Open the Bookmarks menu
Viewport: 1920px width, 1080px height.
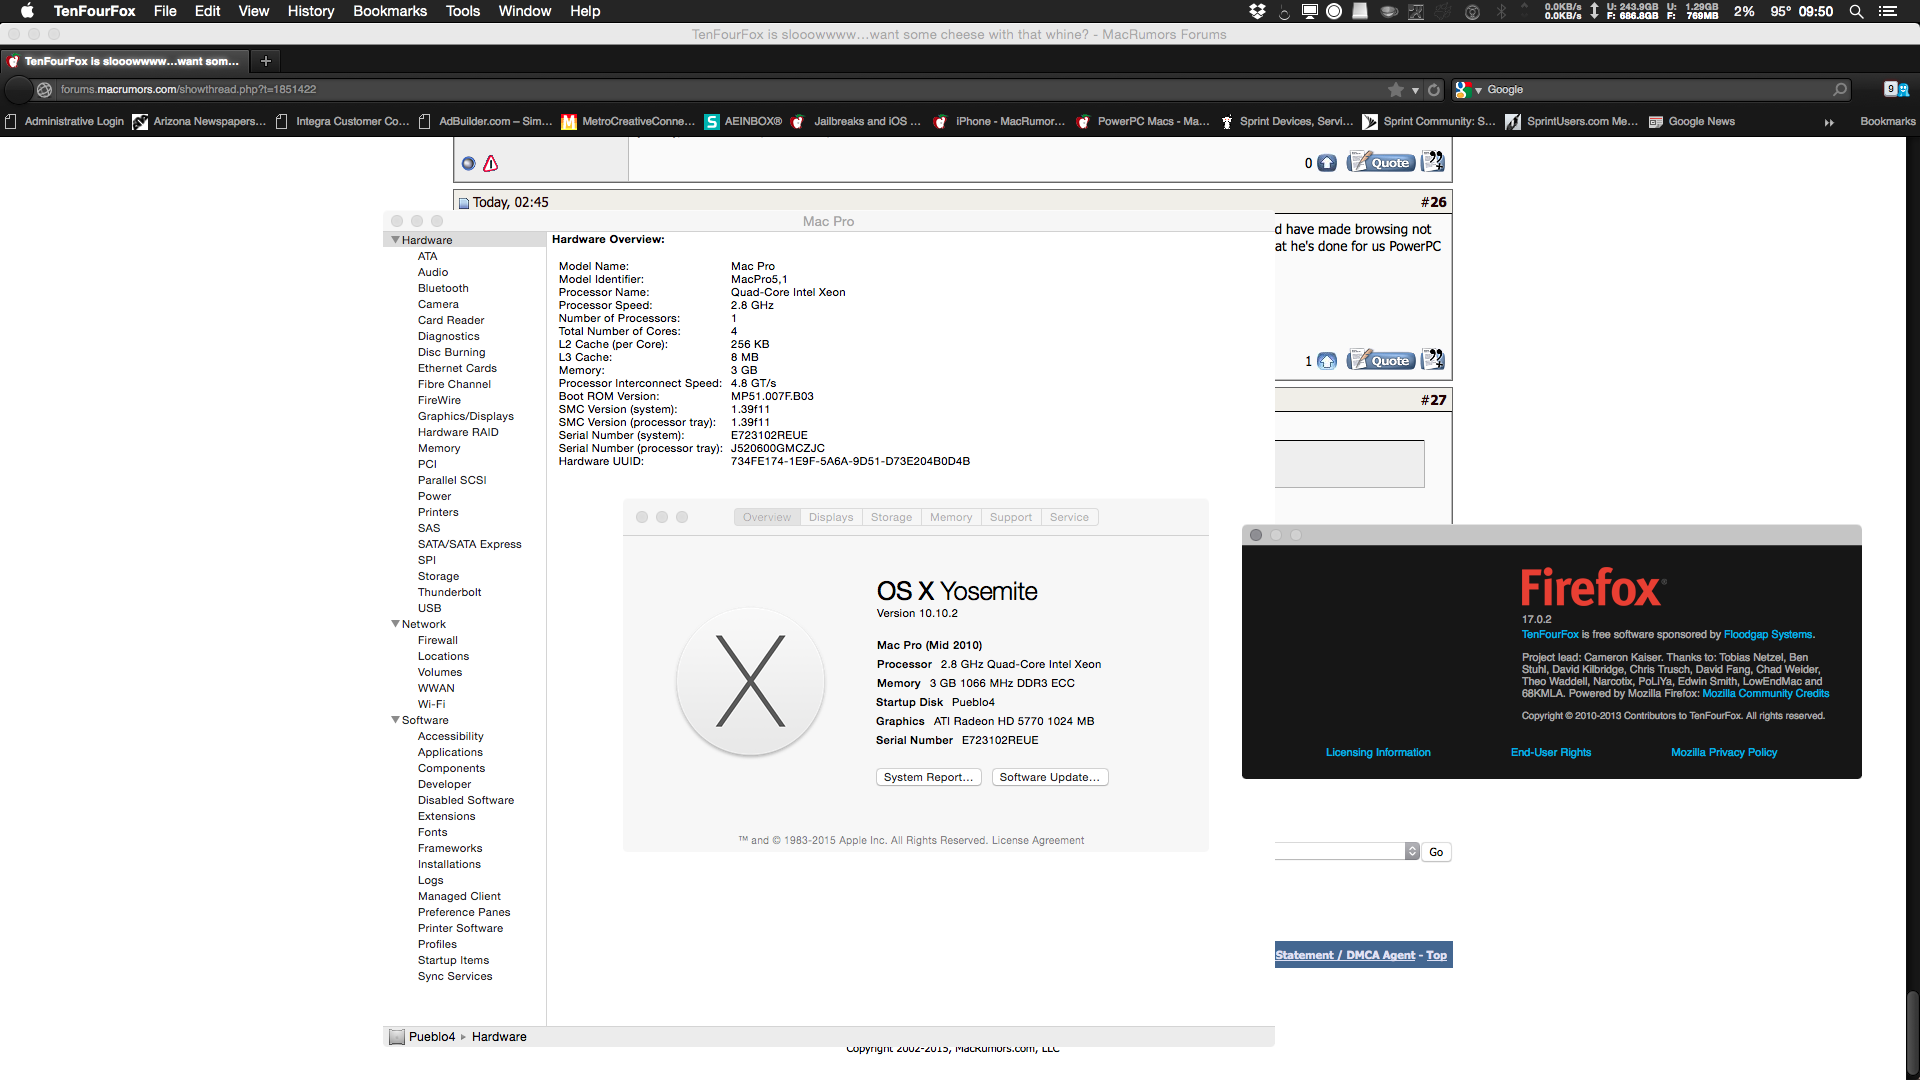389,11
